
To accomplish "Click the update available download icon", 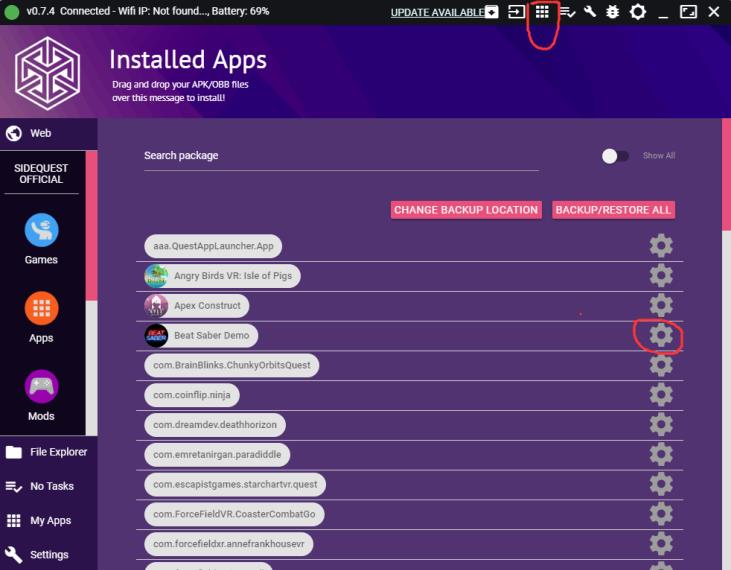I will [491, 12].
